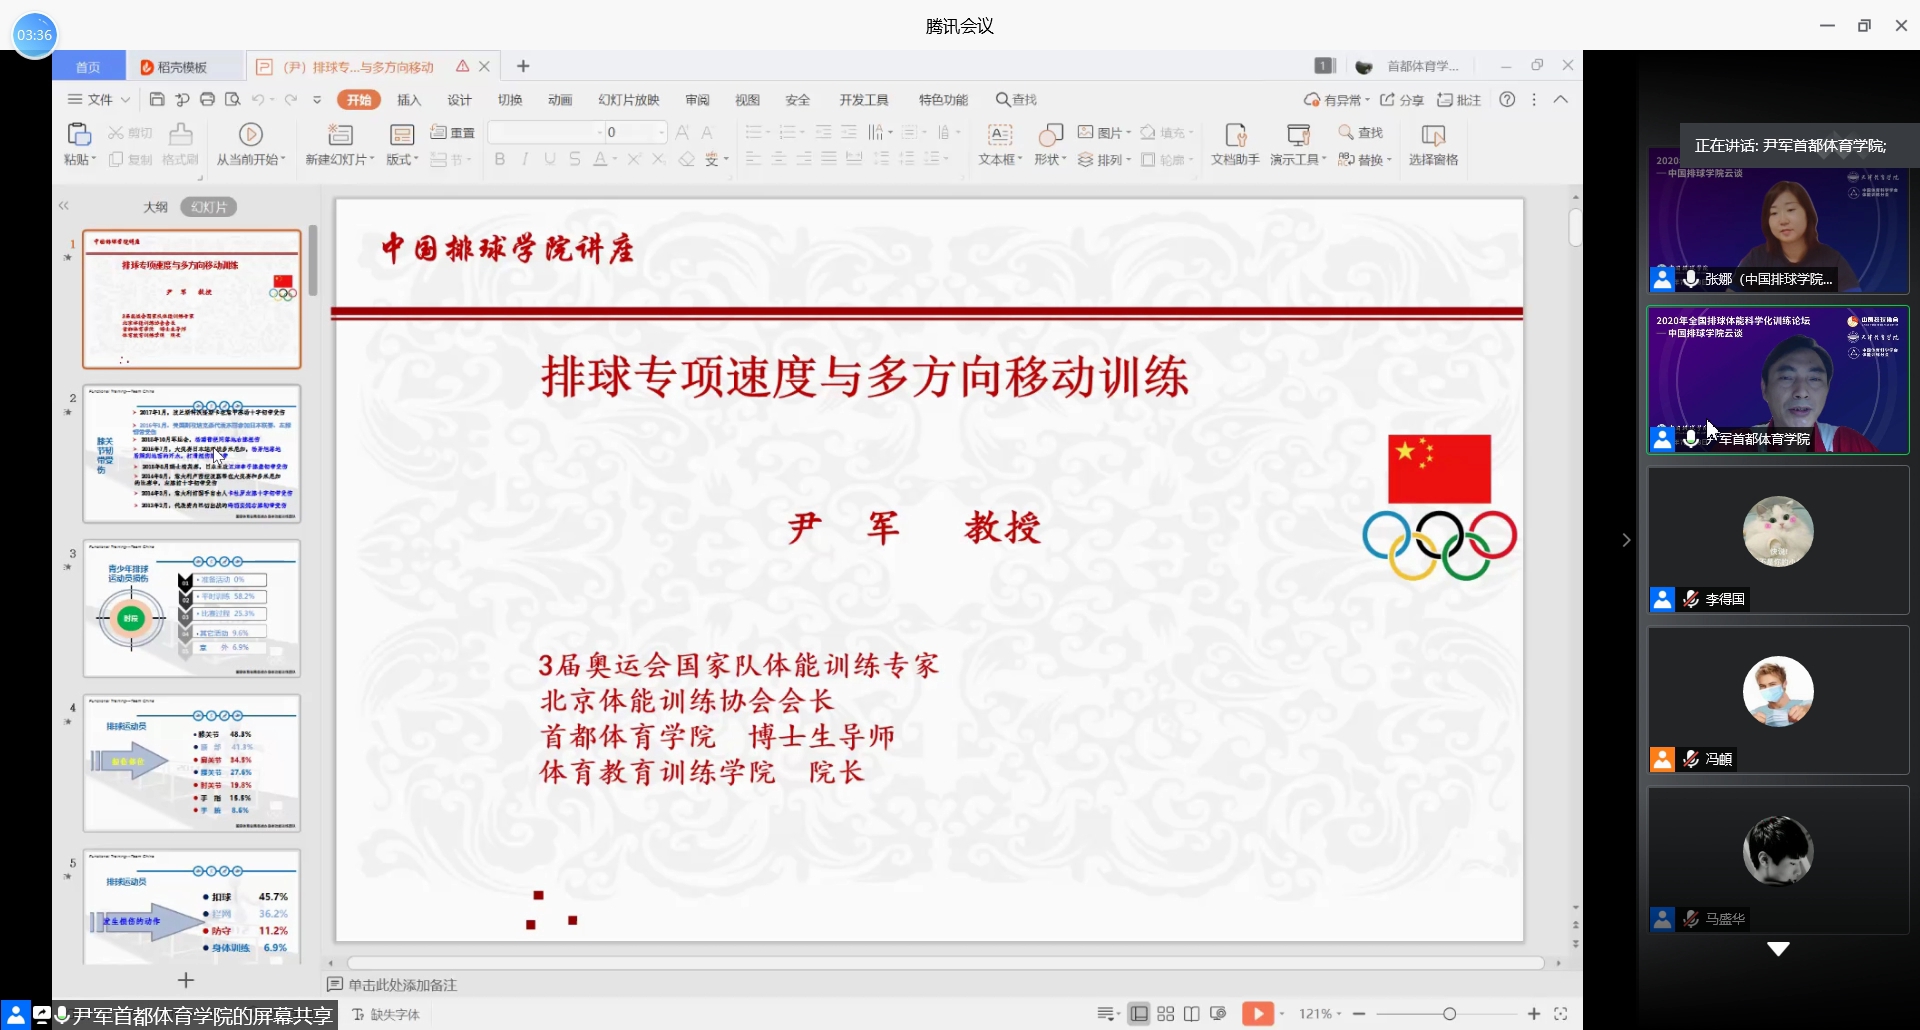Click the zoom slider handle
Image resolution: width=1920 pixels, height=1030 pixels.
tap(1449, 1014)
